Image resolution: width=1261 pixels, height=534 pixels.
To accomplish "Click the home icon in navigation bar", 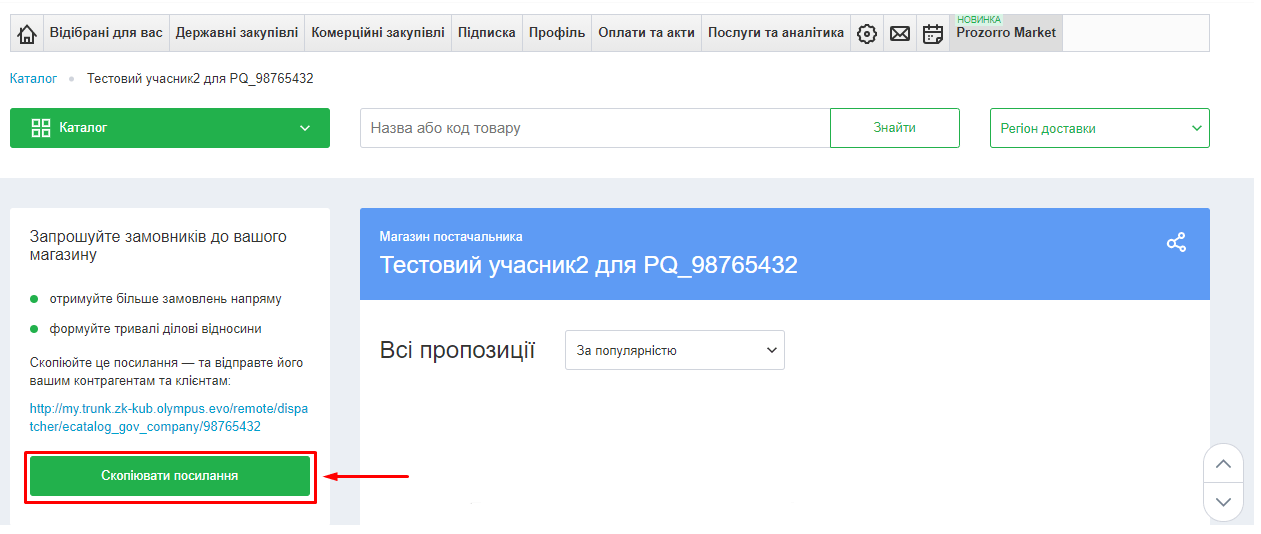I will [27, 33].
